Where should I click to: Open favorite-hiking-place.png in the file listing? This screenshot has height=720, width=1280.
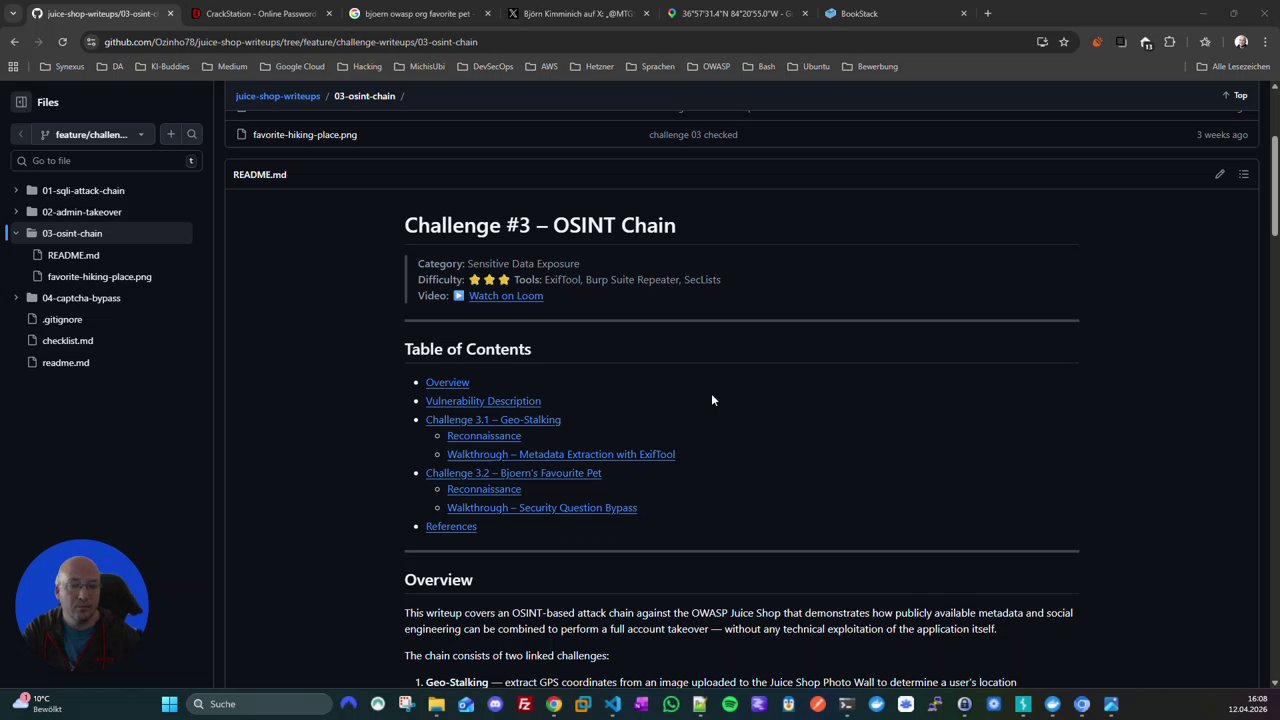pyautogui.click(x=305, y=135)
